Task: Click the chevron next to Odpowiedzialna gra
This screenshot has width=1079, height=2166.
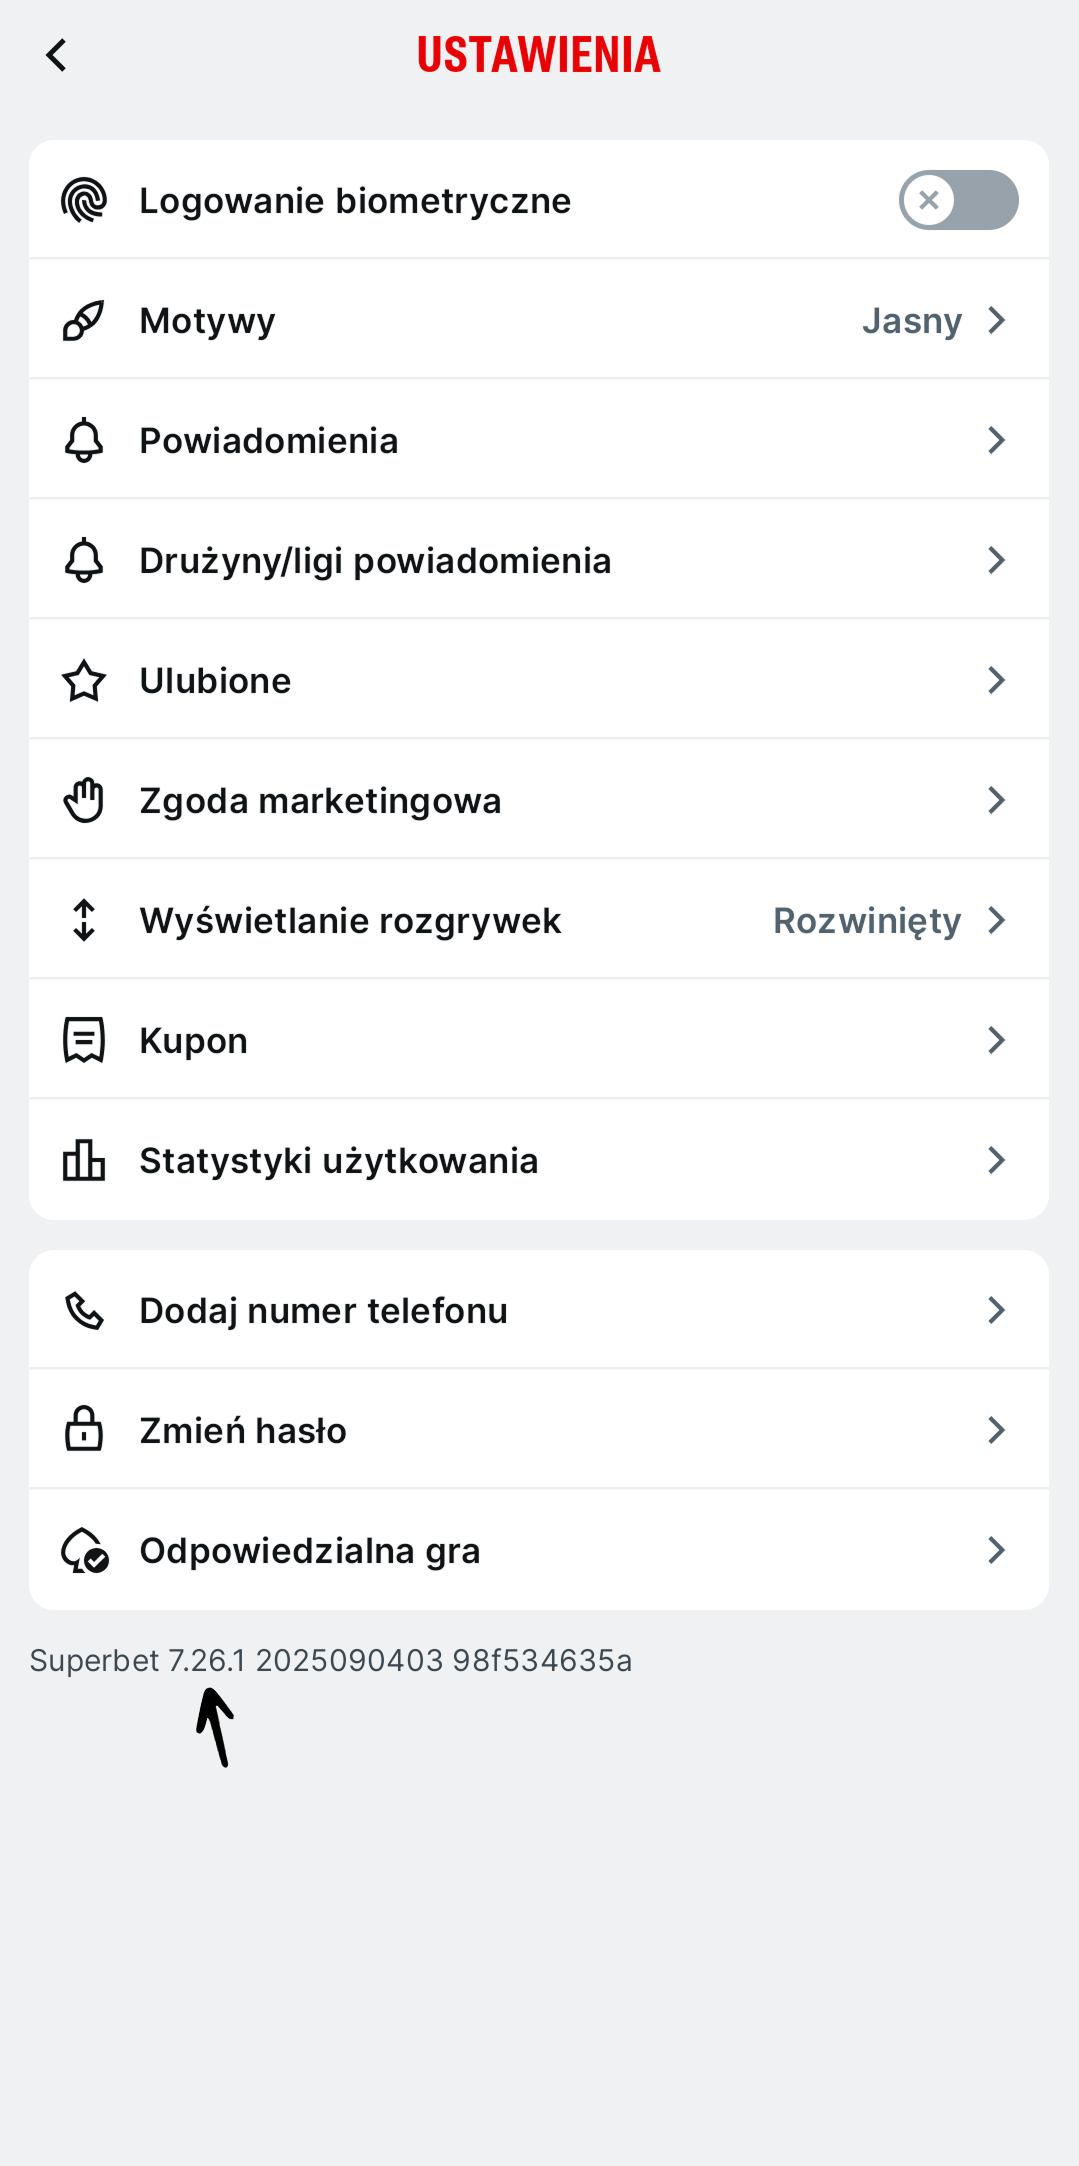Action: click(996, 1550)
